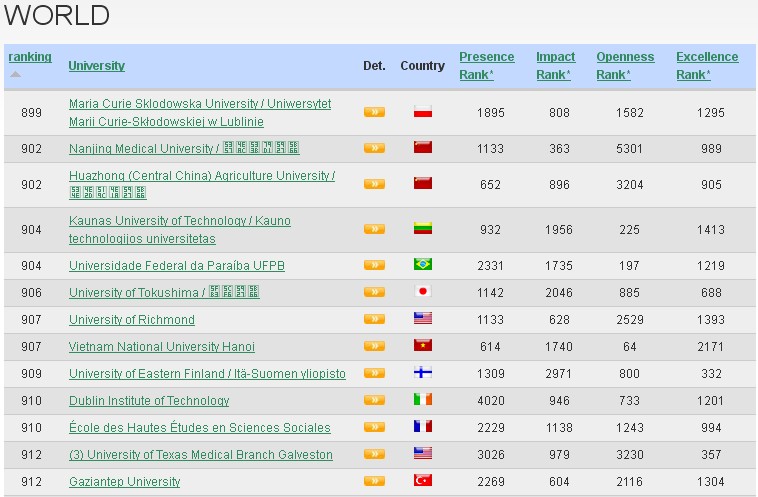Click the Finland flag icon

422,374
